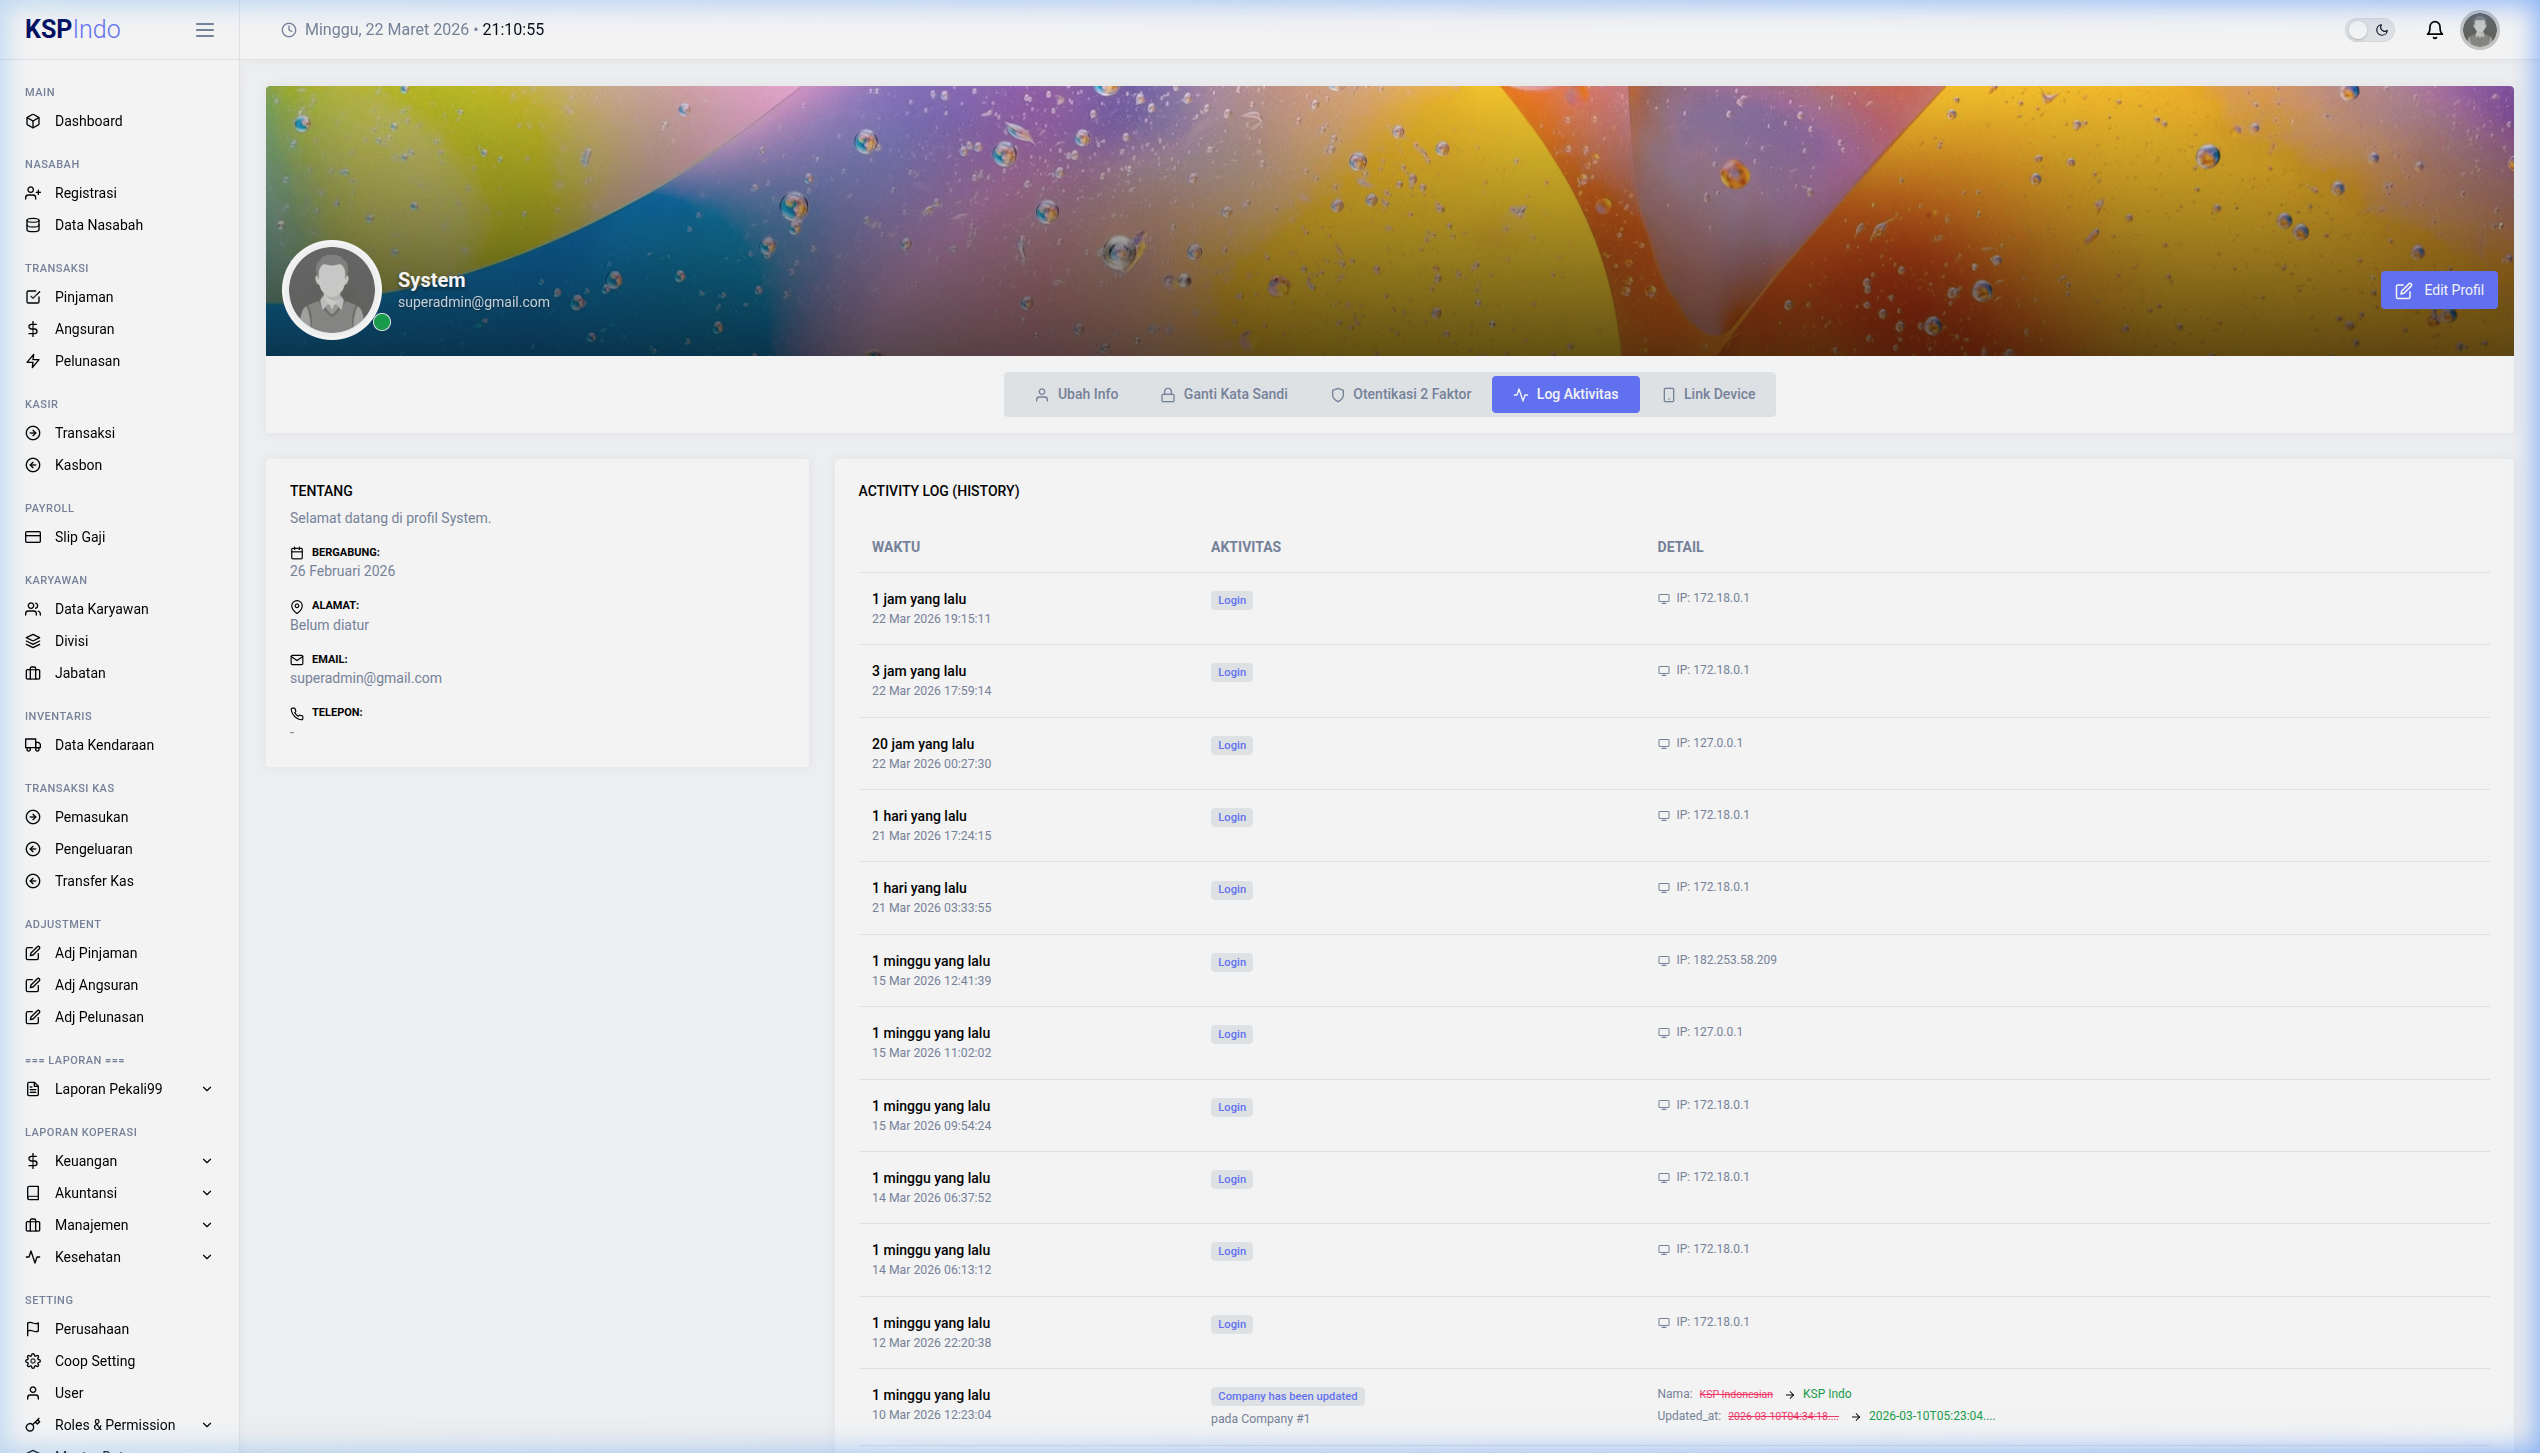
Task: Open the notifications bell icon
Action: 2435,30
